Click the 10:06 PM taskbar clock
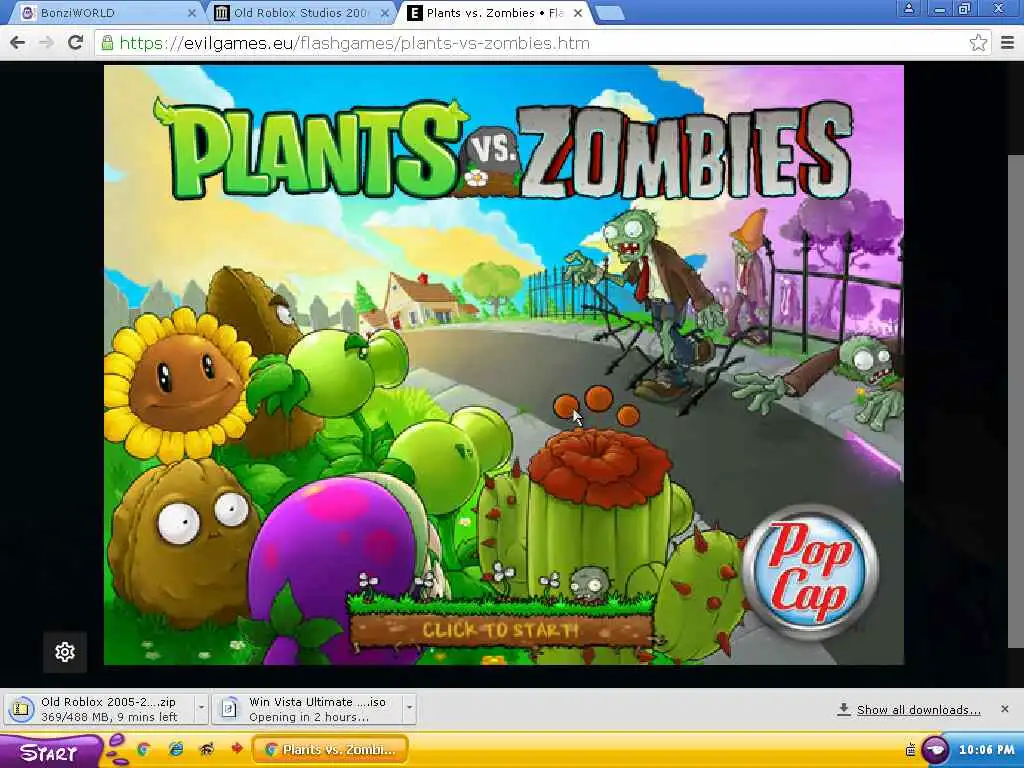This screenshot has width=1024, height=768. 987,750
